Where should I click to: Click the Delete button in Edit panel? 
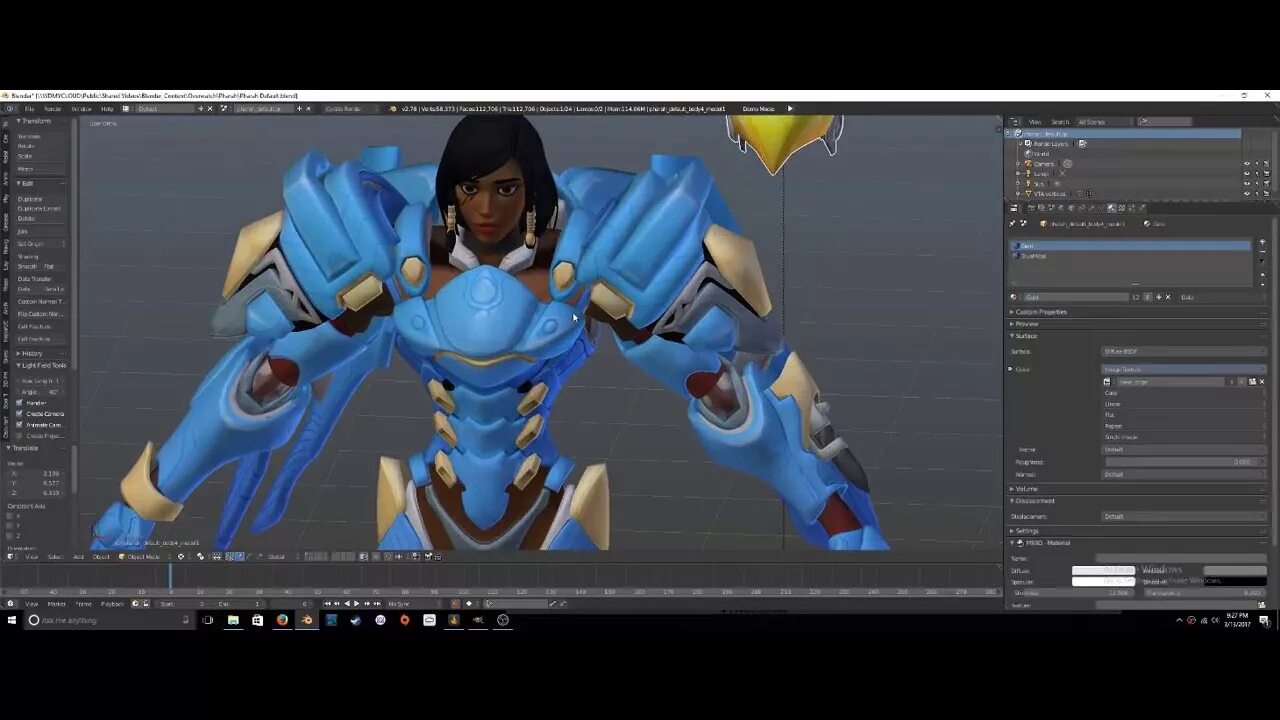[x=41, y=218]
